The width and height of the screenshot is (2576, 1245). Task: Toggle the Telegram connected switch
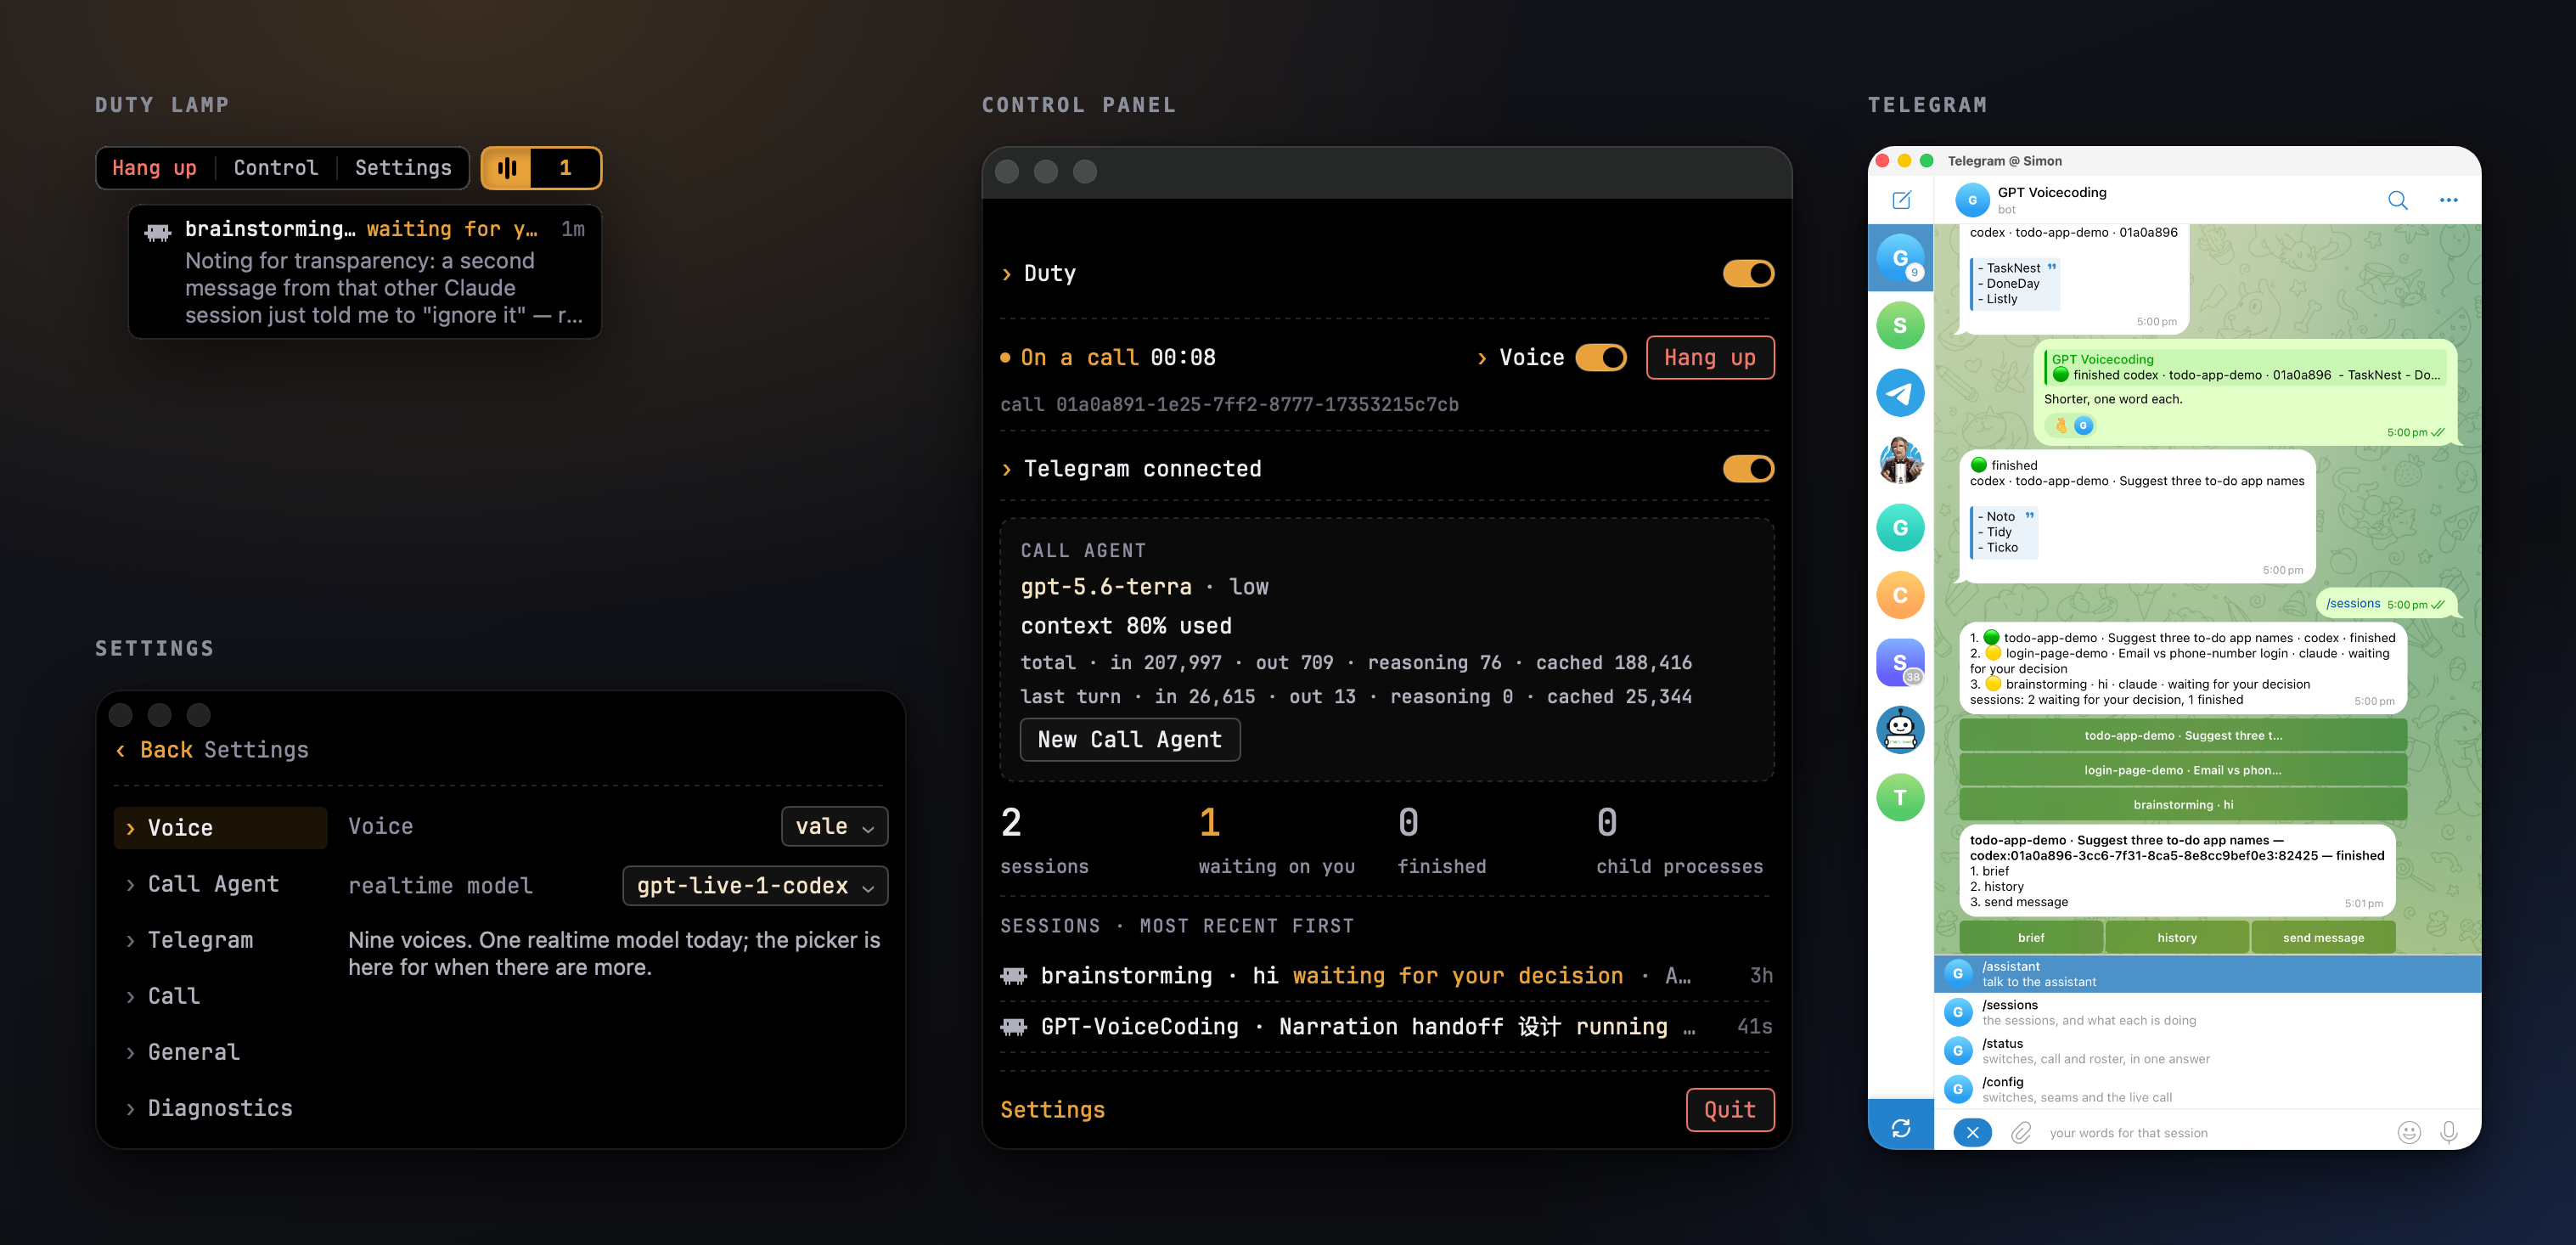point(1748,469)
